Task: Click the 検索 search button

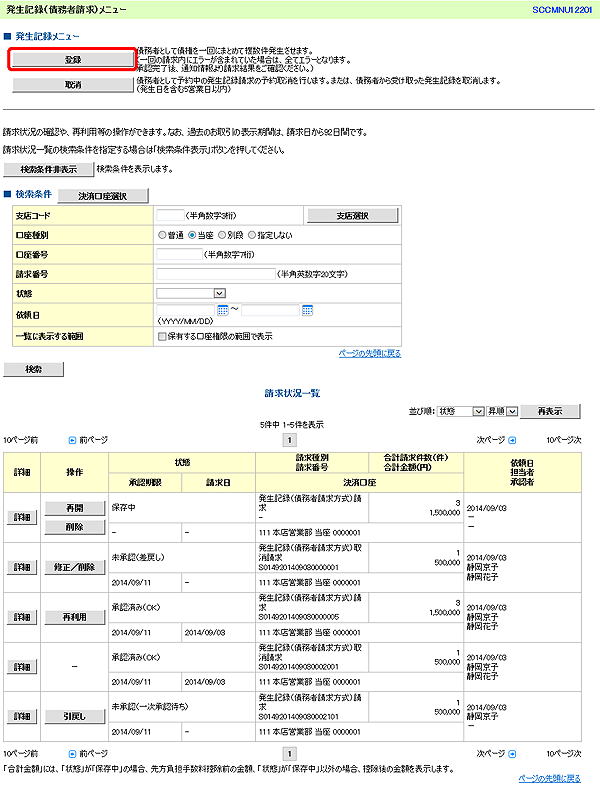Action: tap(33, 369)
